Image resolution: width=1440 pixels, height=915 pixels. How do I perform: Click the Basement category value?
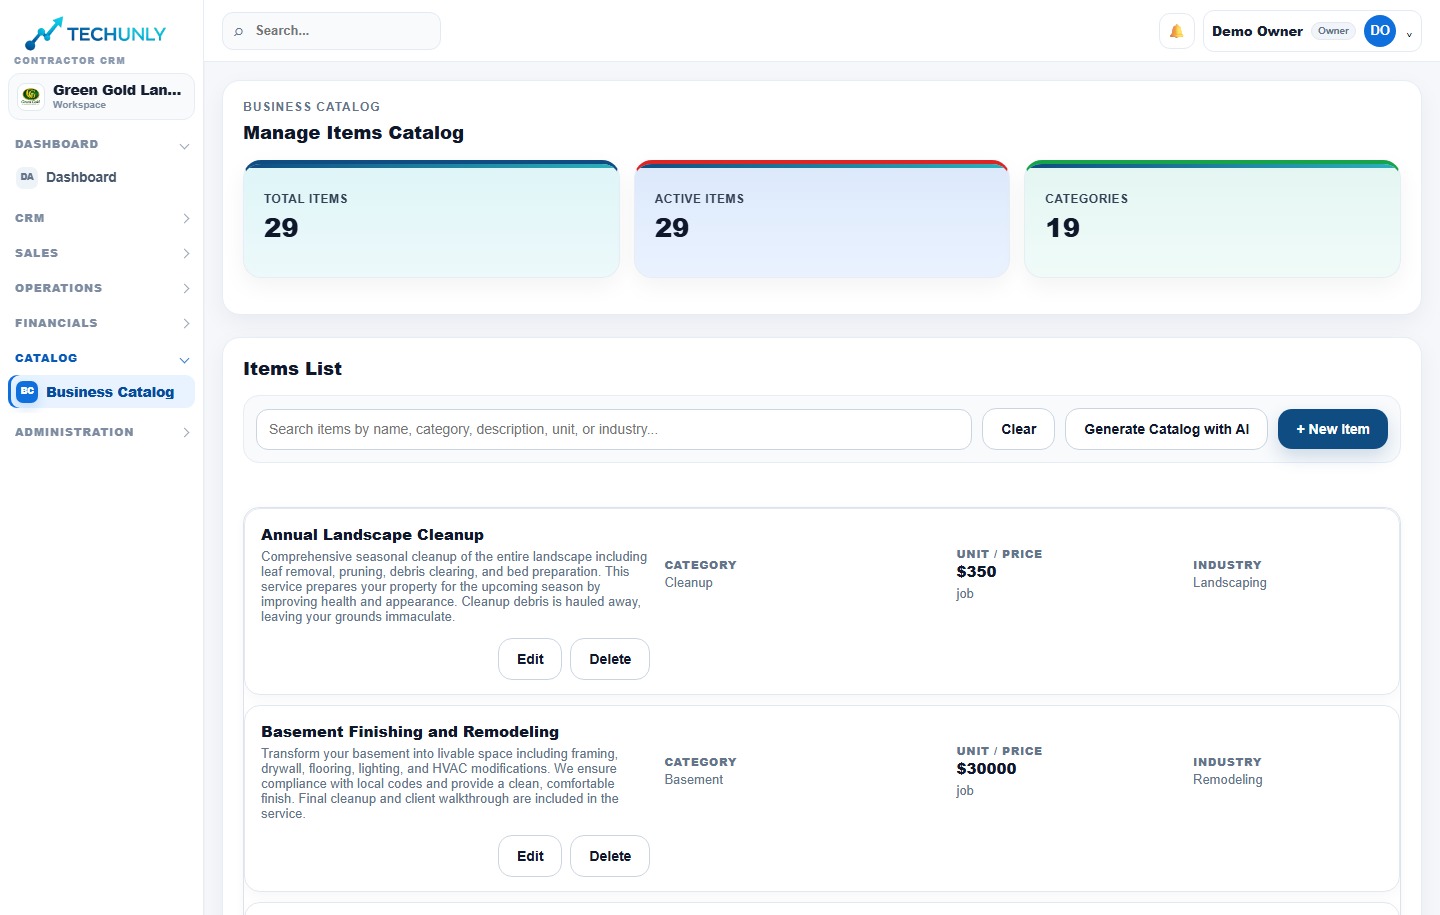coord(693,780)
